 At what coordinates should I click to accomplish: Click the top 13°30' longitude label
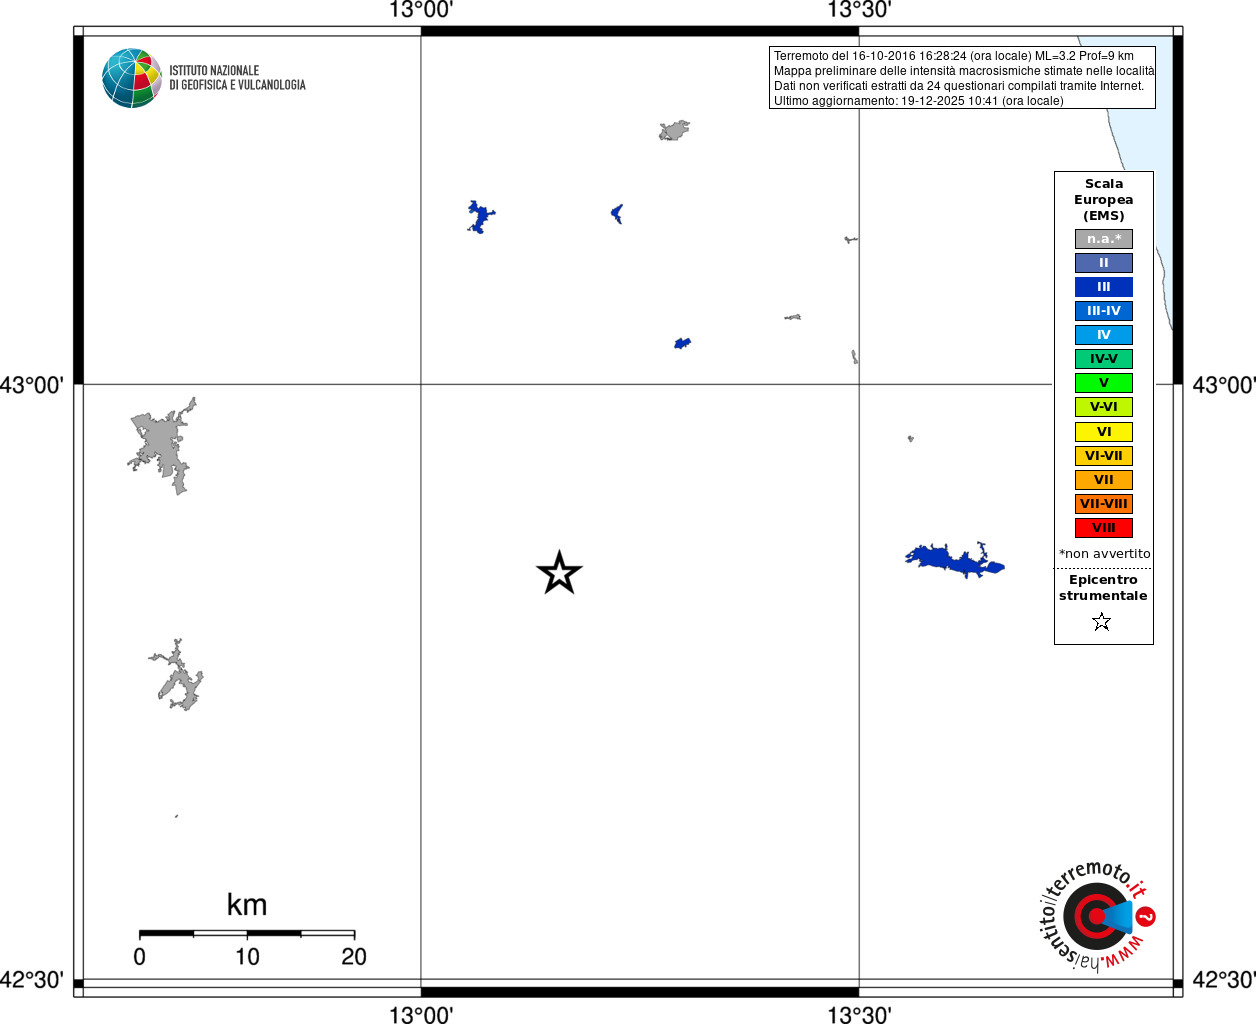coord(859,11)
